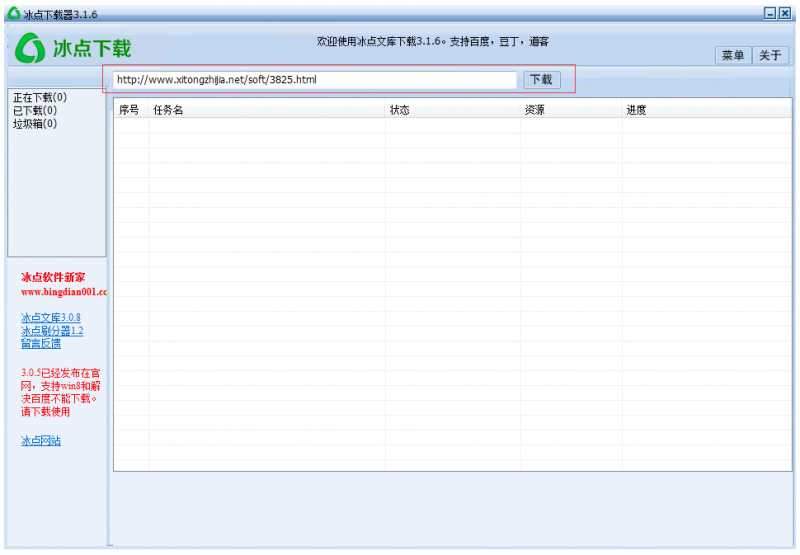
Task: Click the 下载 download button
Action: coord(541,80)
